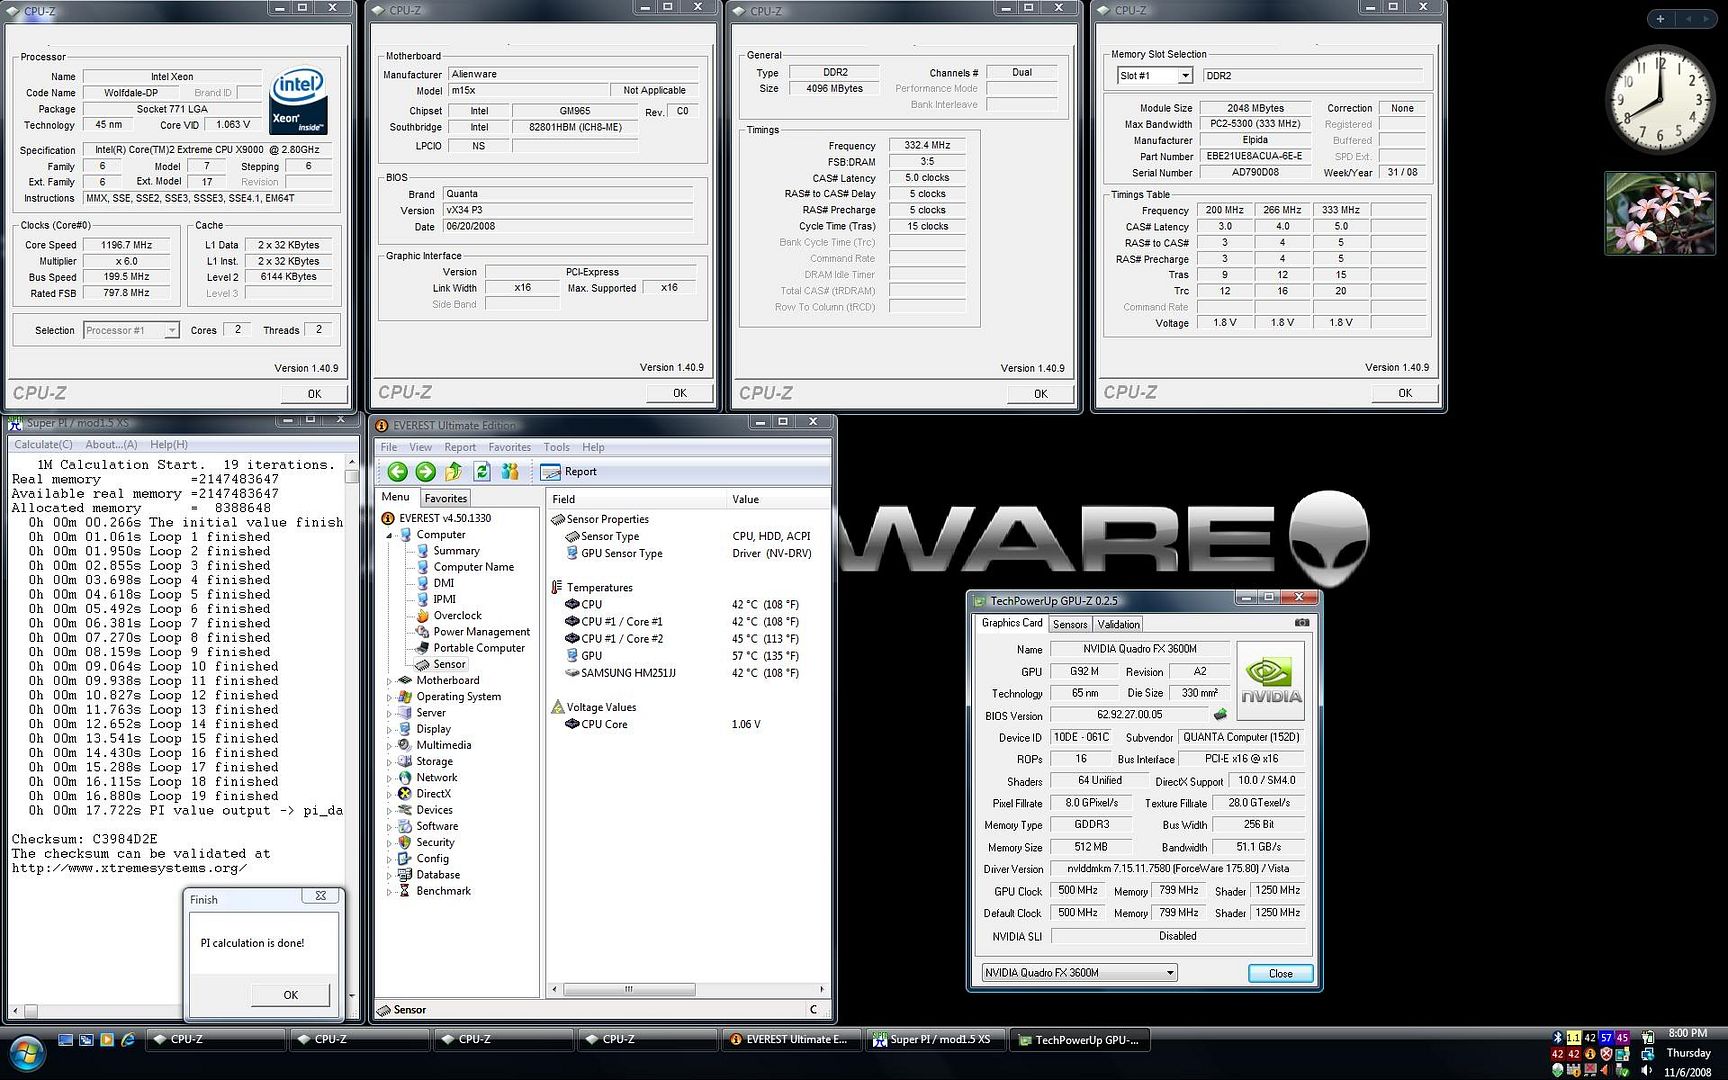The height and width of the screenshot is (1080, 1728).
Task: Expand the Display tree node
Action: point(390,729)
